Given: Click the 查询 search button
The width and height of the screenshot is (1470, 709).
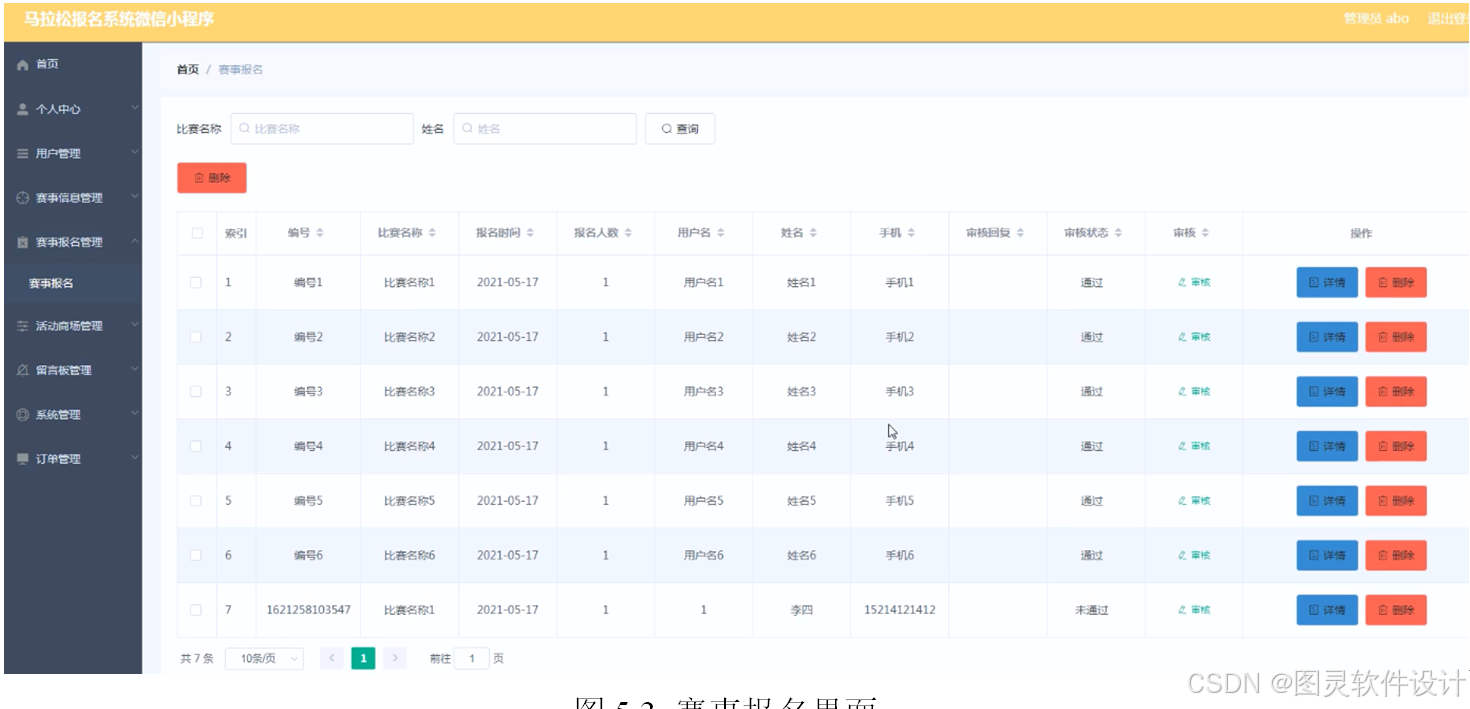Looking at the screenshot, I should click(x=680, y=129).
